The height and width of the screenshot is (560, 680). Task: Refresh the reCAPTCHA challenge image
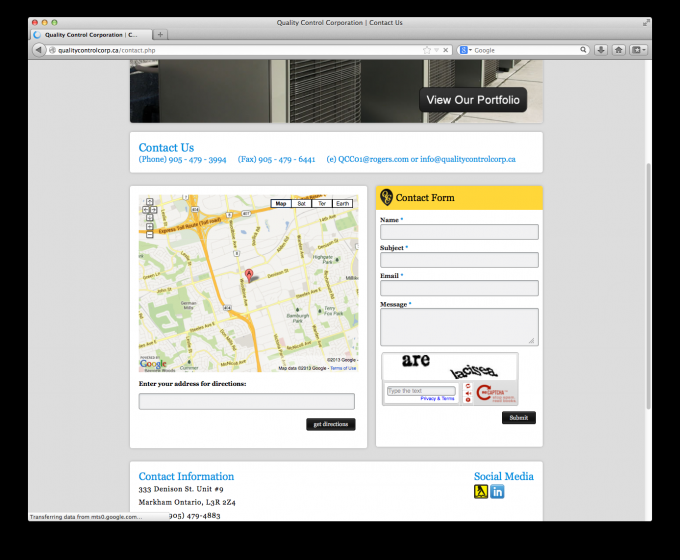[466, 383]
